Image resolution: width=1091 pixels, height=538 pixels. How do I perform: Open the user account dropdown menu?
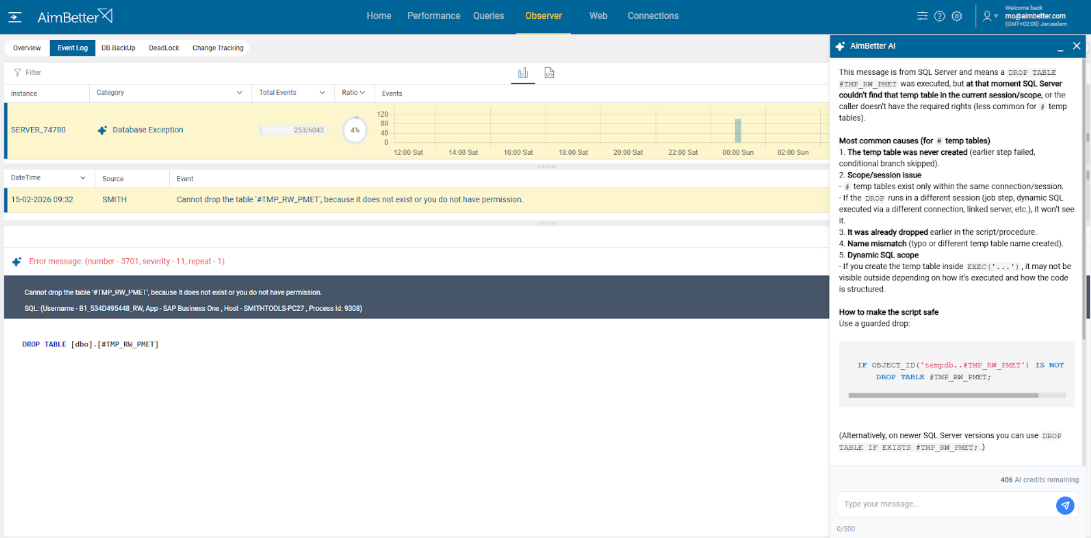(990, 16)
